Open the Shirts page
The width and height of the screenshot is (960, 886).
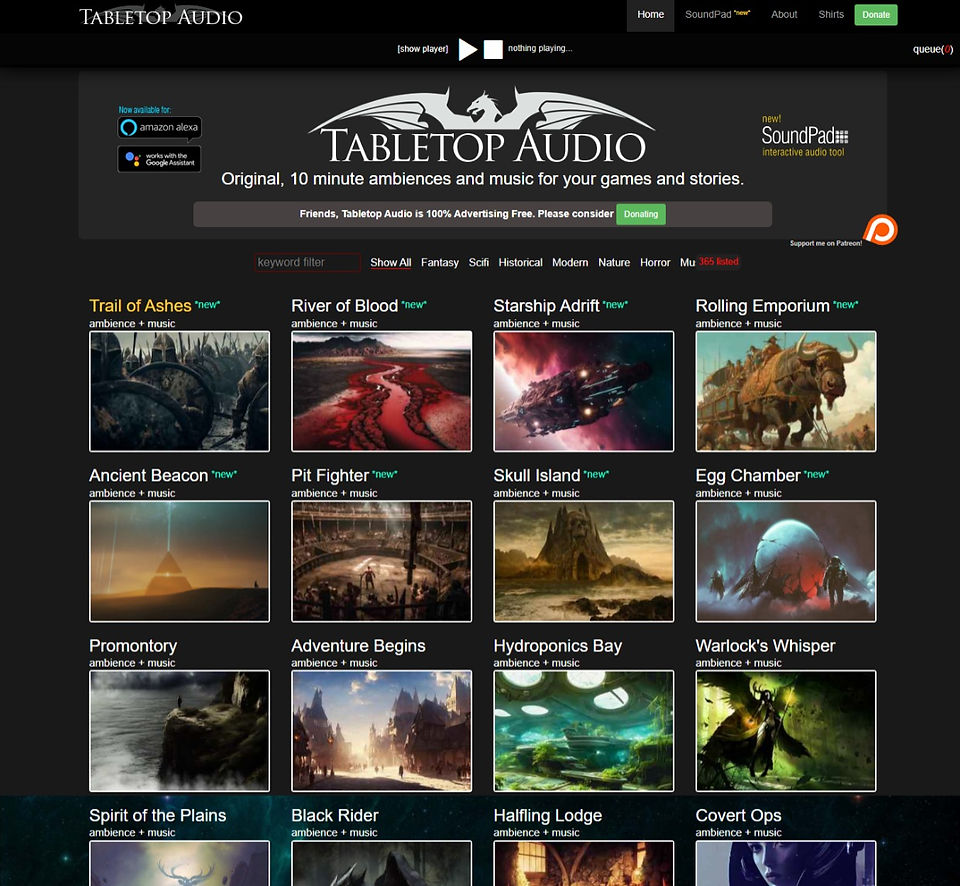tap(831, 14)
